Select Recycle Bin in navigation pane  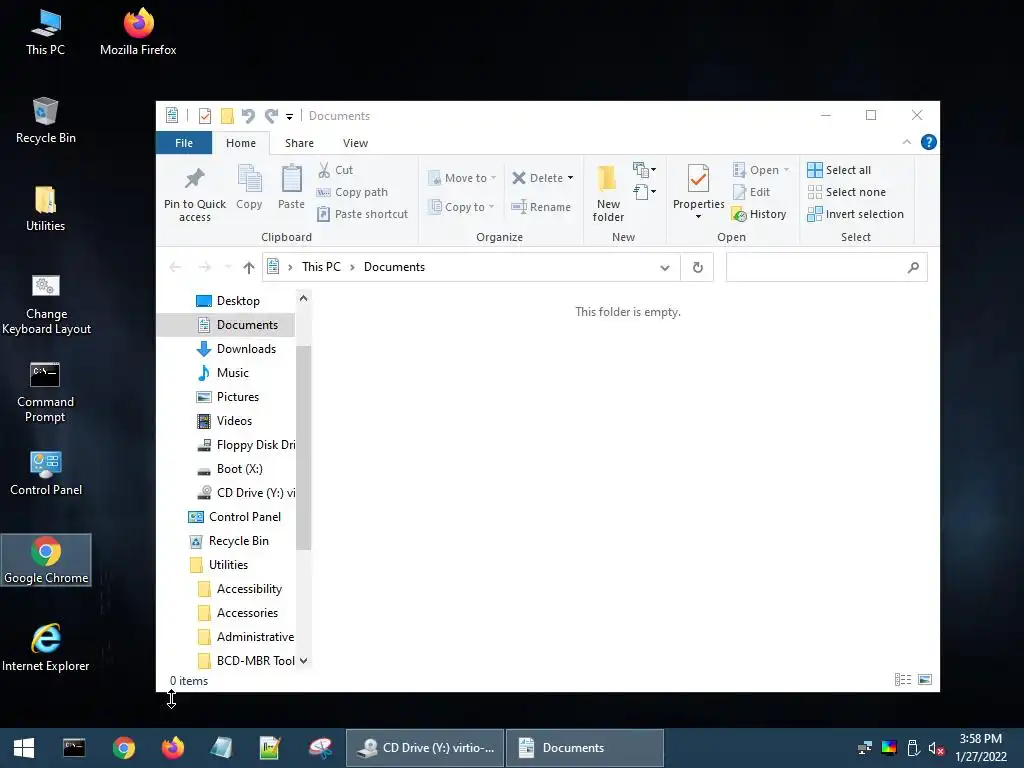click(x=229, y=541)
